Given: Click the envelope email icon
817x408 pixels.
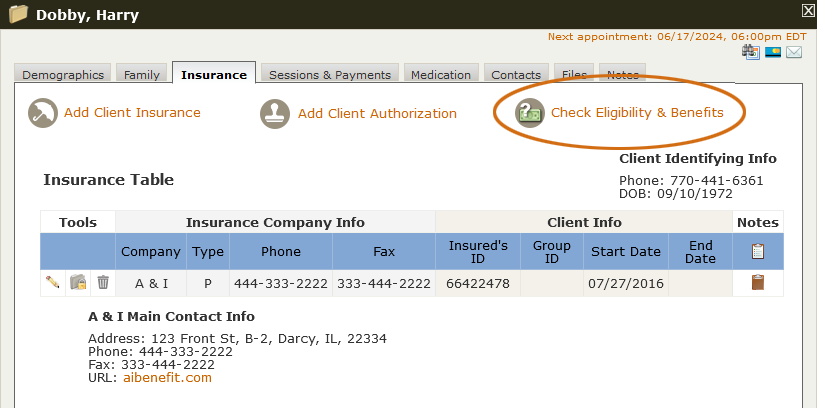Looking at the screenshot, I should coord(794,52).
